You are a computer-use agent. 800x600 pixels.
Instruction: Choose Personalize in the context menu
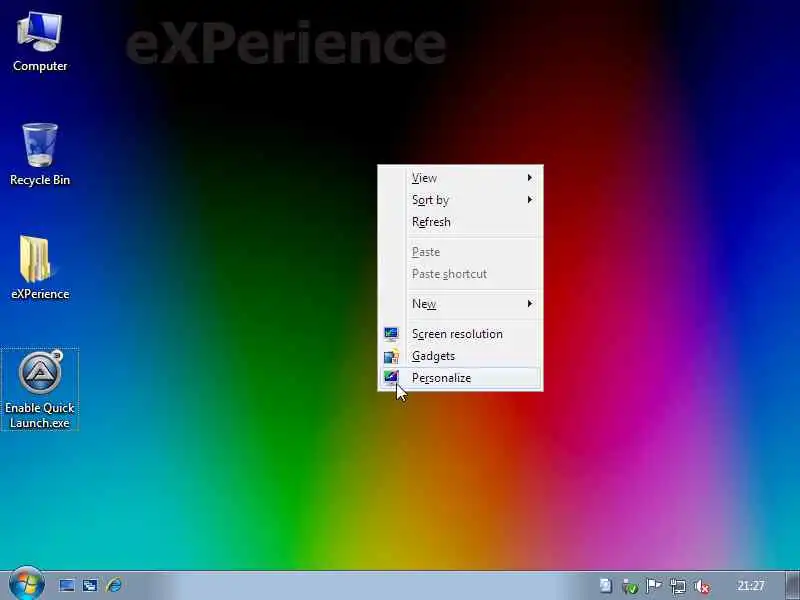(x=460, y=378)
